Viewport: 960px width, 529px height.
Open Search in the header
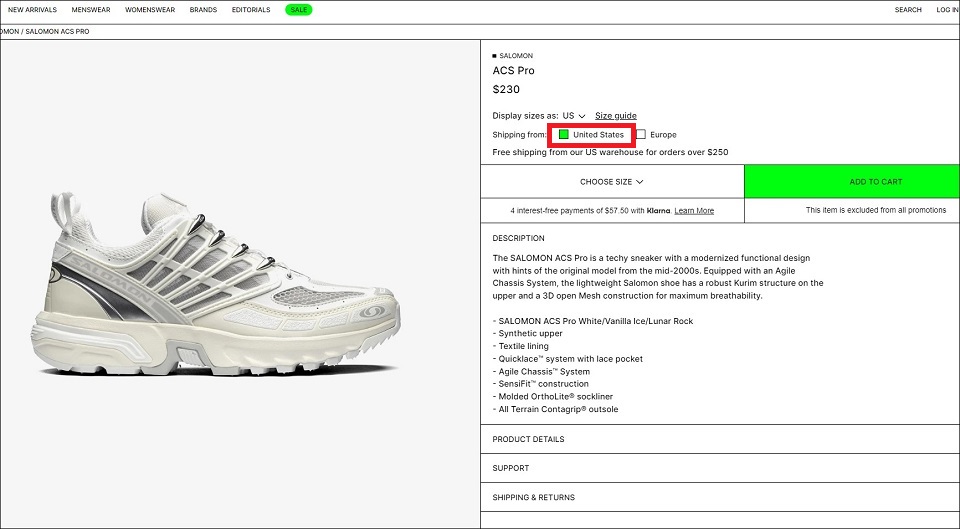(x=908, y=10)
